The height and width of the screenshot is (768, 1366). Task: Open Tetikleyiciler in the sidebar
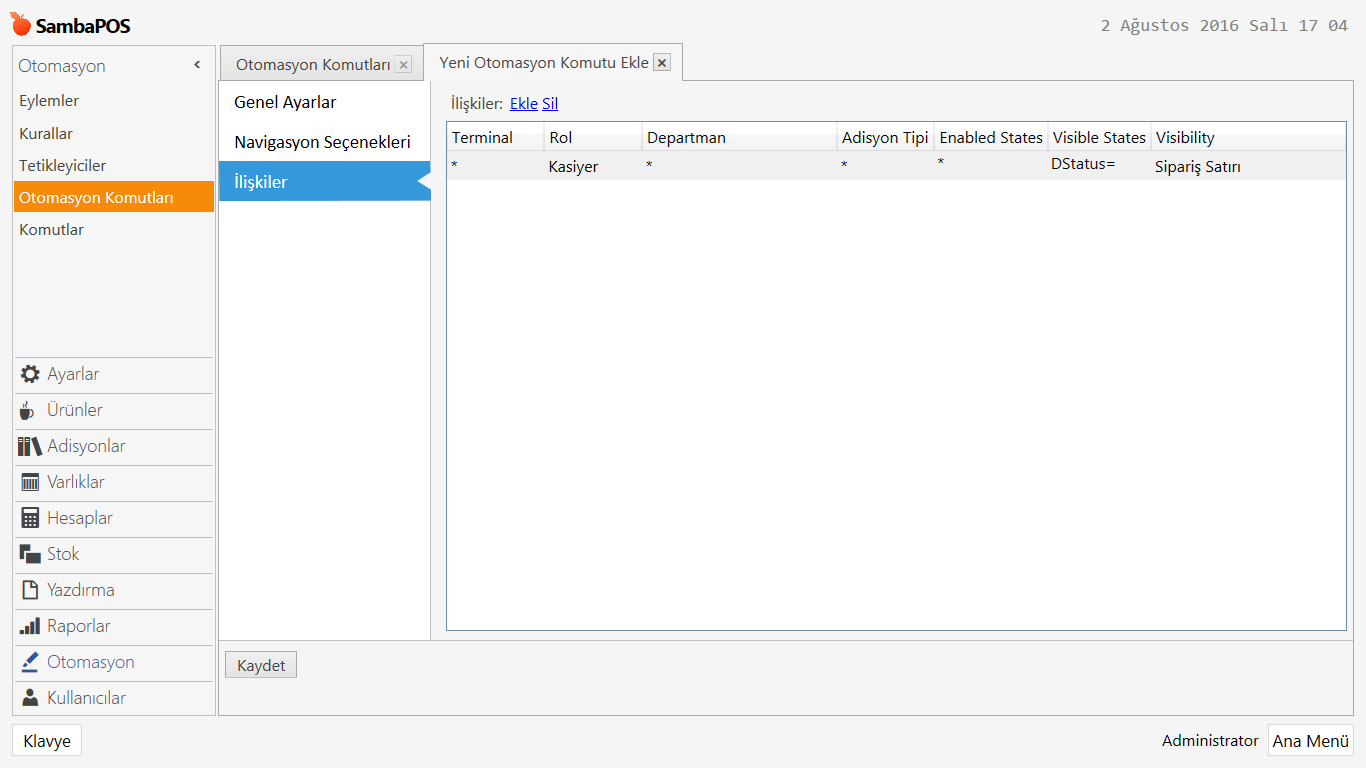tap(114, 165)
